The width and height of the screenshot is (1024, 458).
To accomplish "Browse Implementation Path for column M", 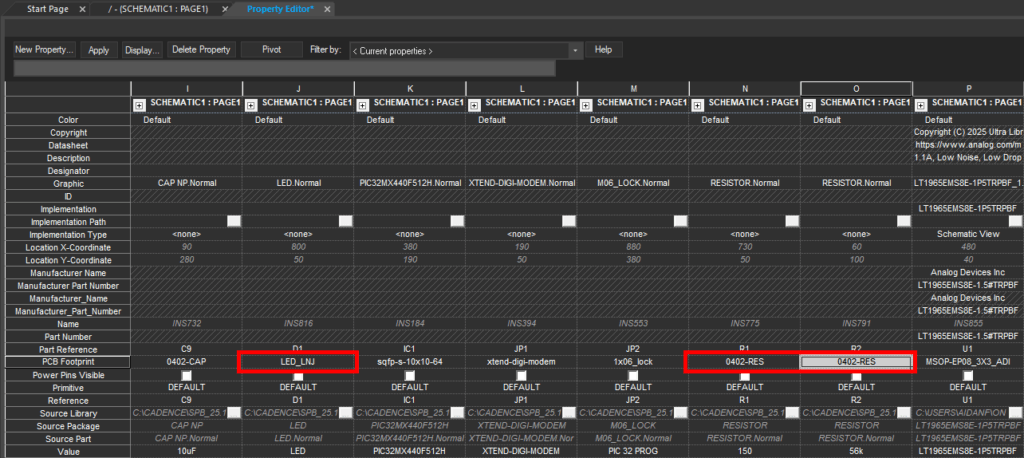I will (x=680, y=221).
